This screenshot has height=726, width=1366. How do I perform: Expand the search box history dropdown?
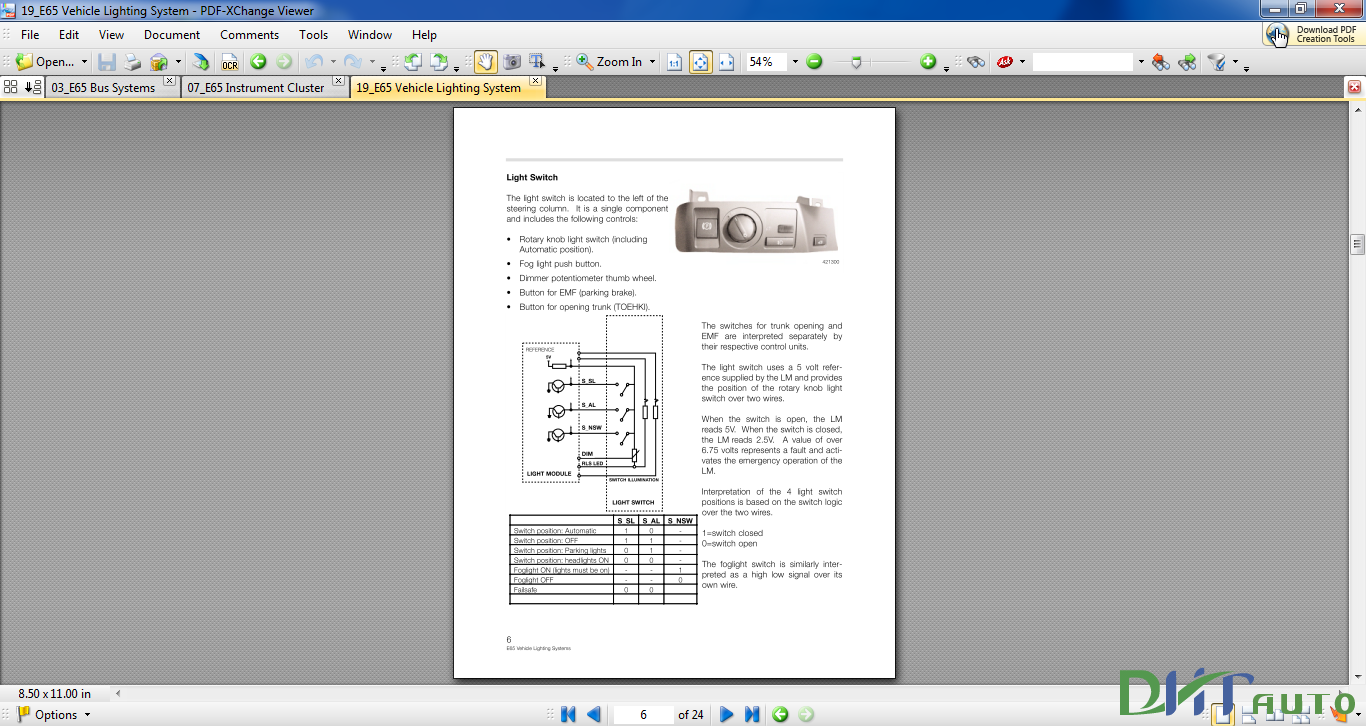click(1141, 62)
